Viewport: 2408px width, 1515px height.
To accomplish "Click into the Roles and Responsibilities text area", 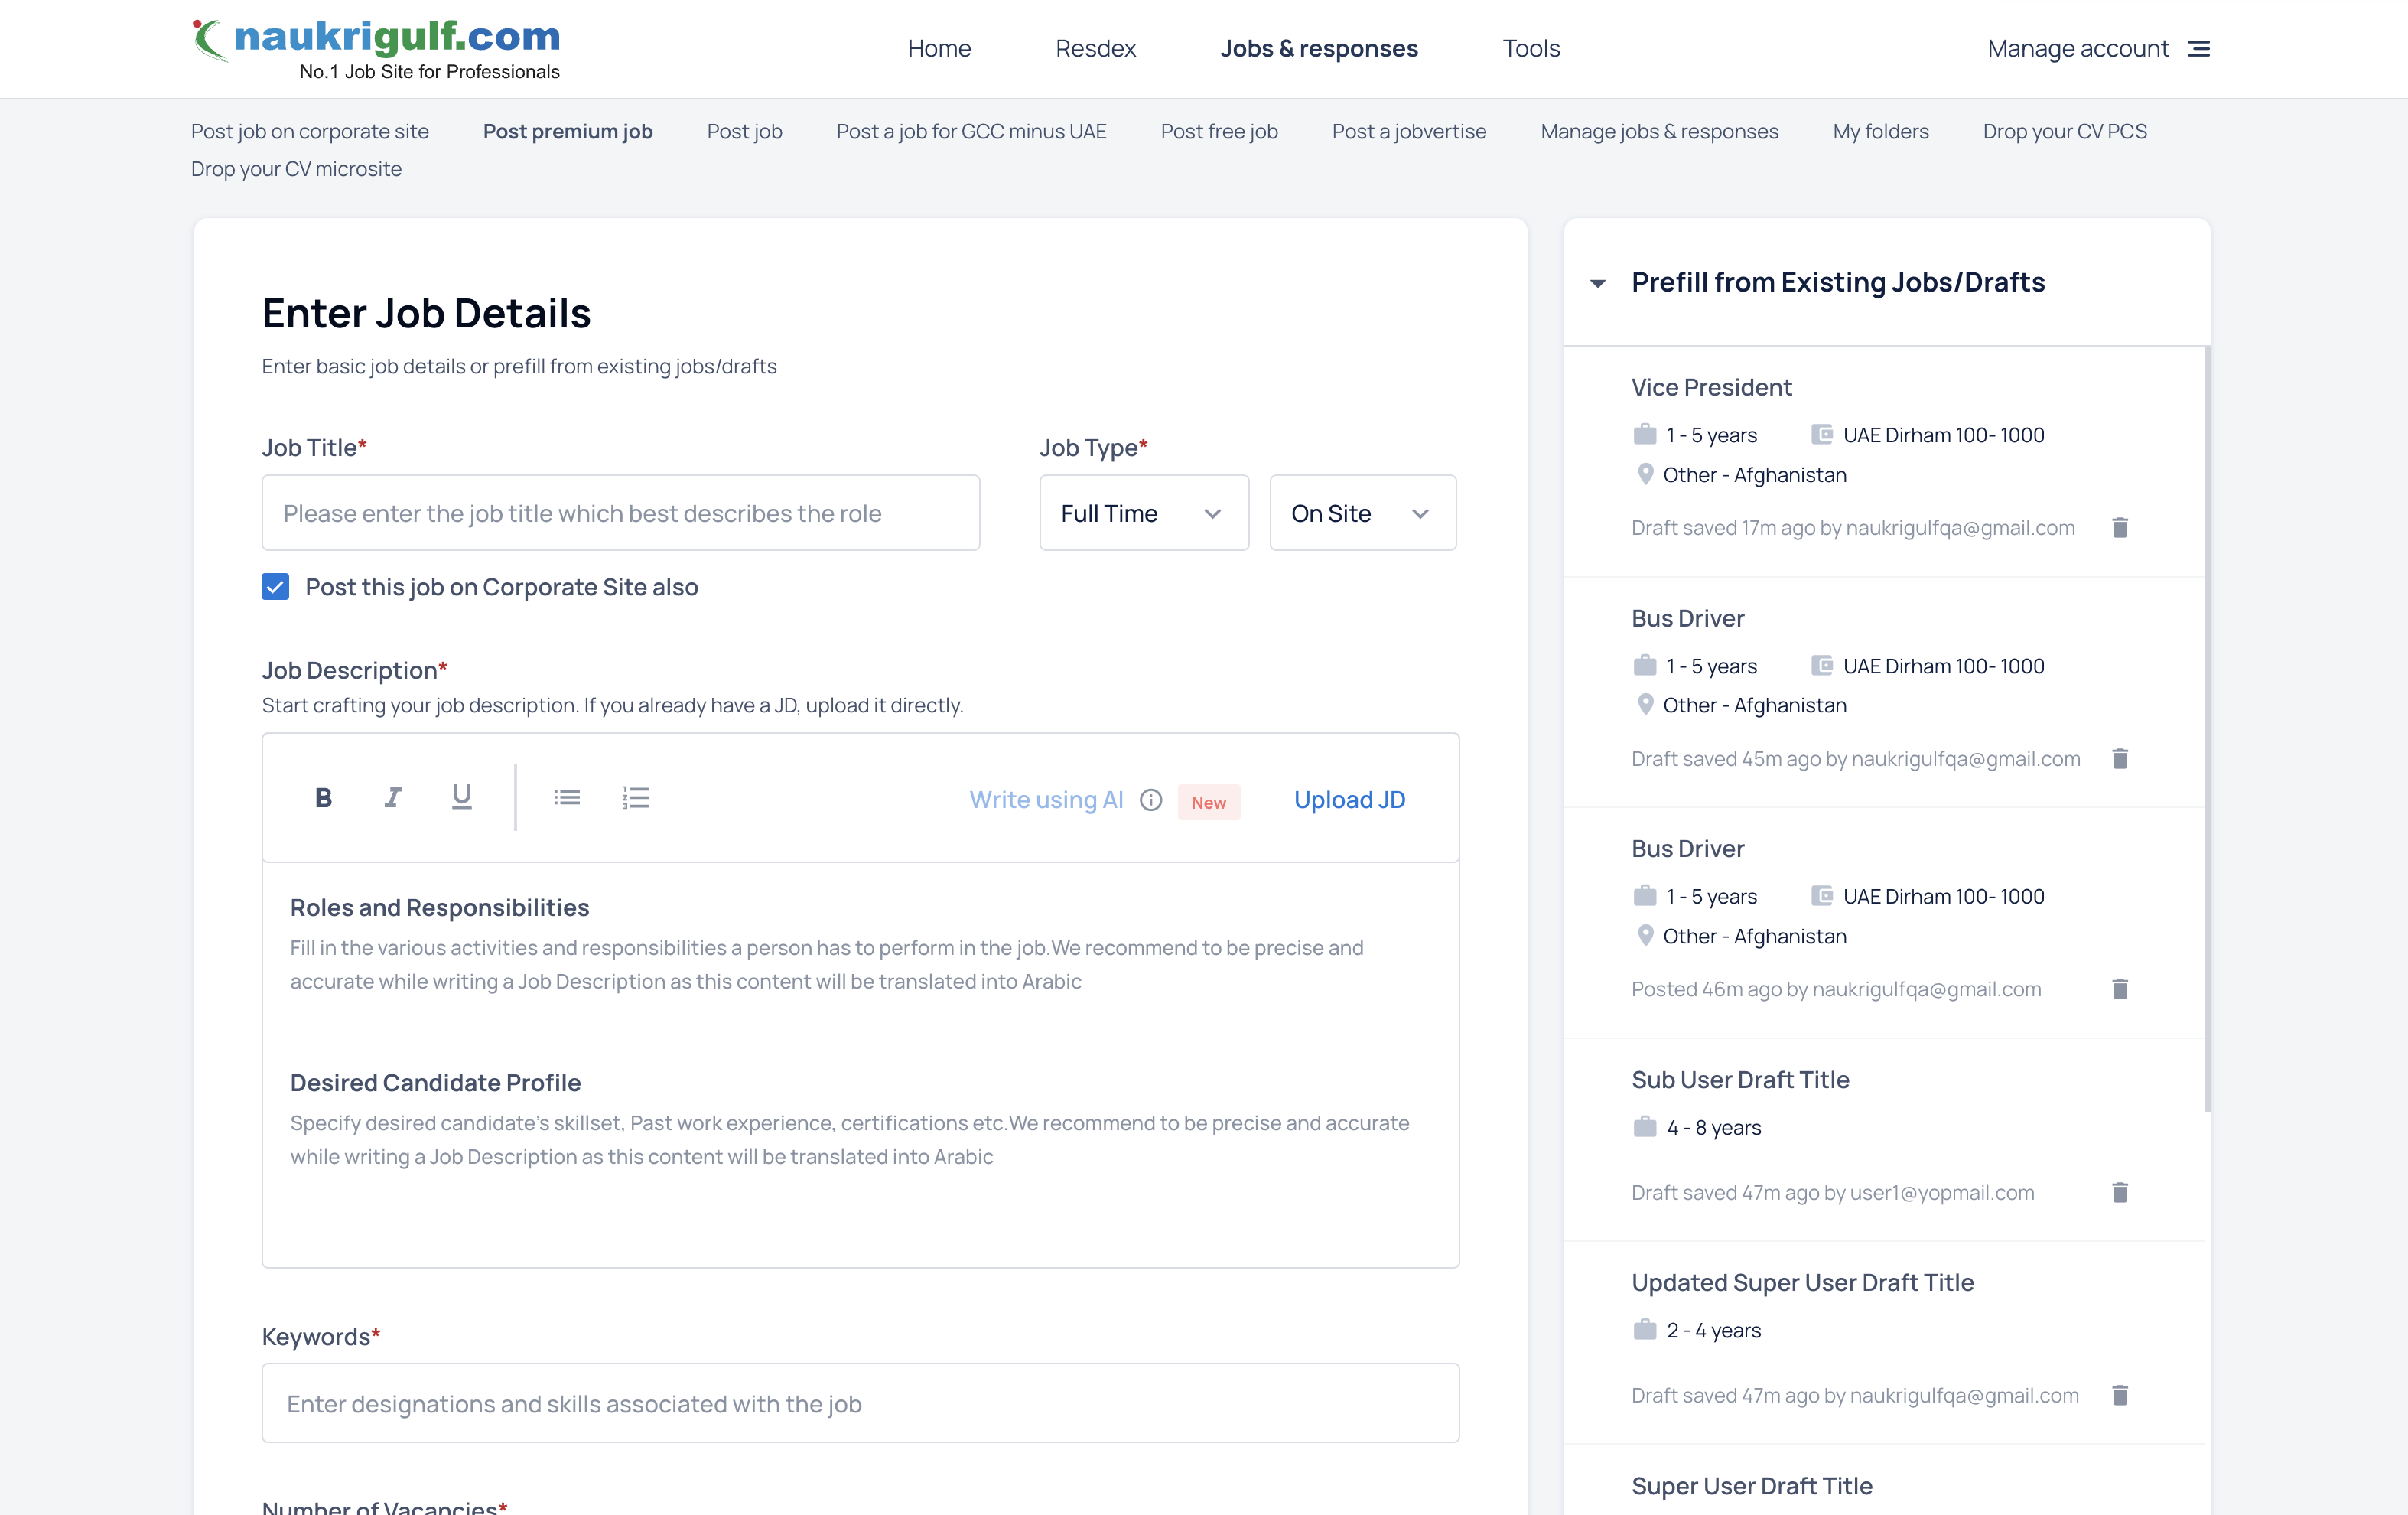I will pos(826,964).
